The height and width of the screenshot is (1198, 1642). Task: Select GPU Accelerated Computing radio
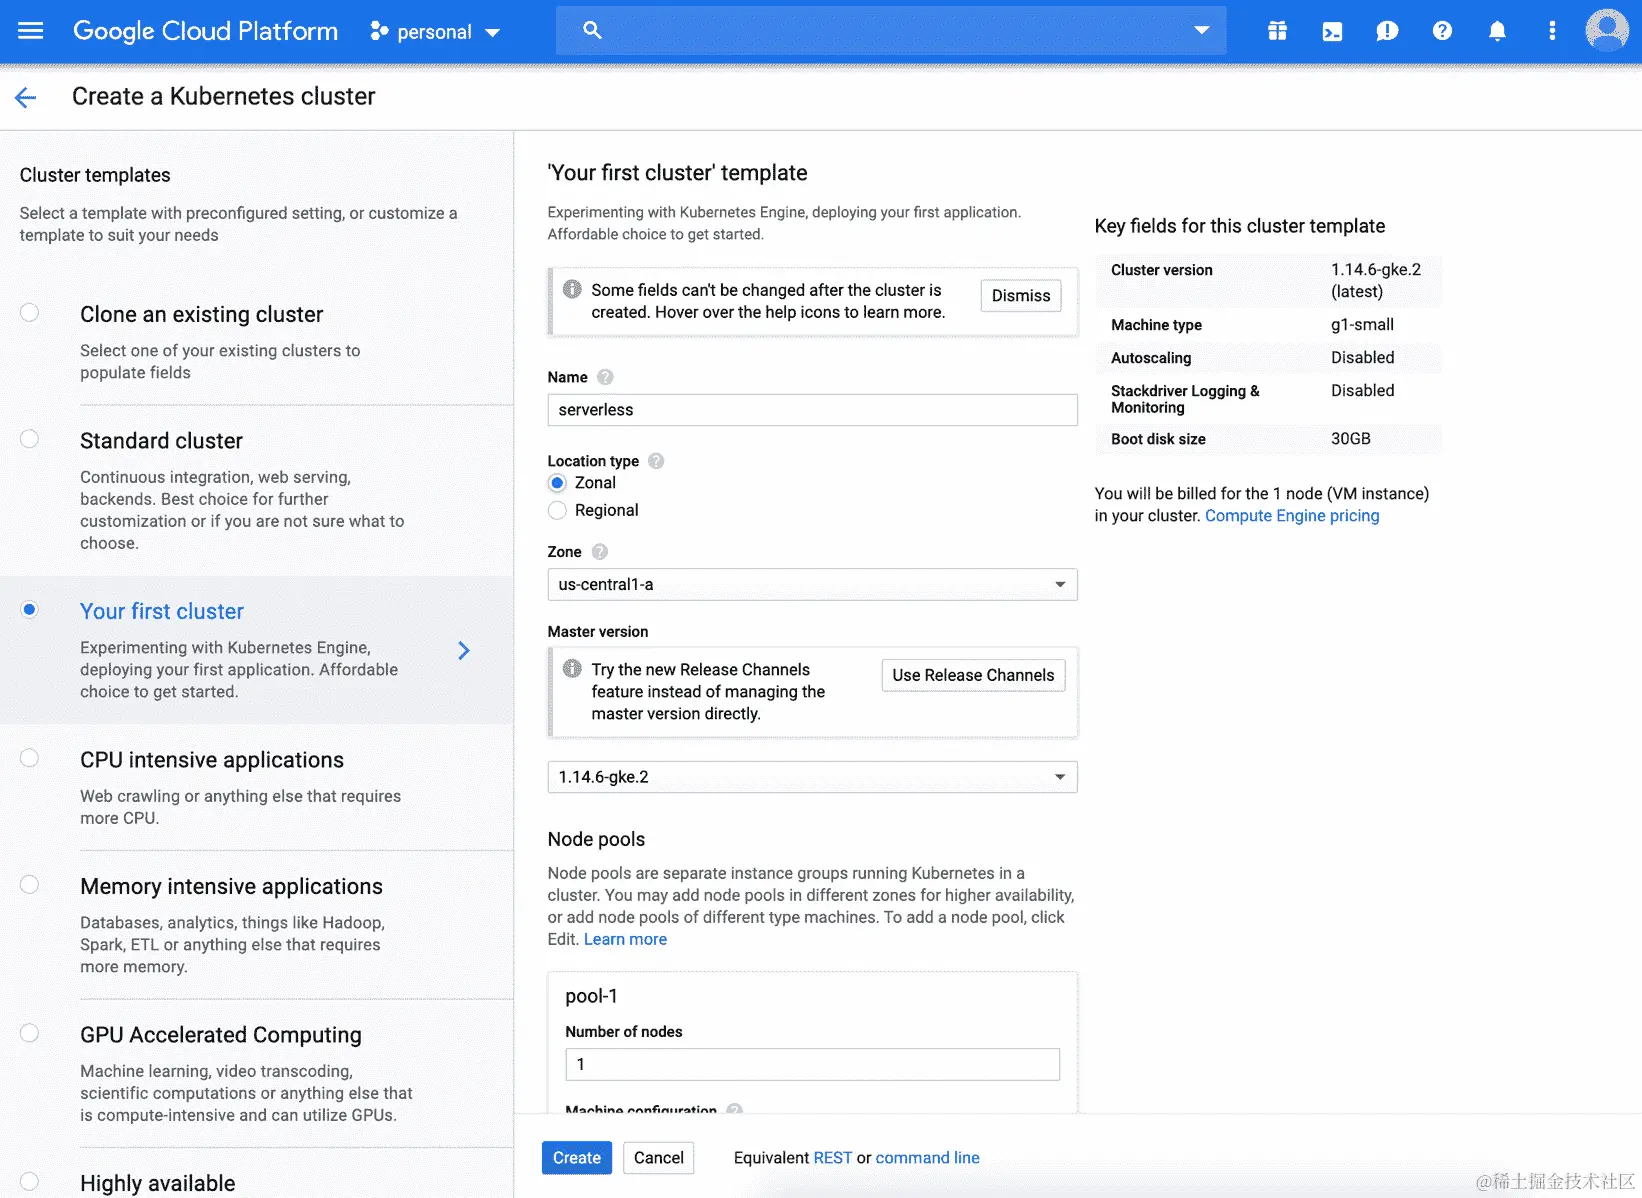click(x=30, y=1033)
